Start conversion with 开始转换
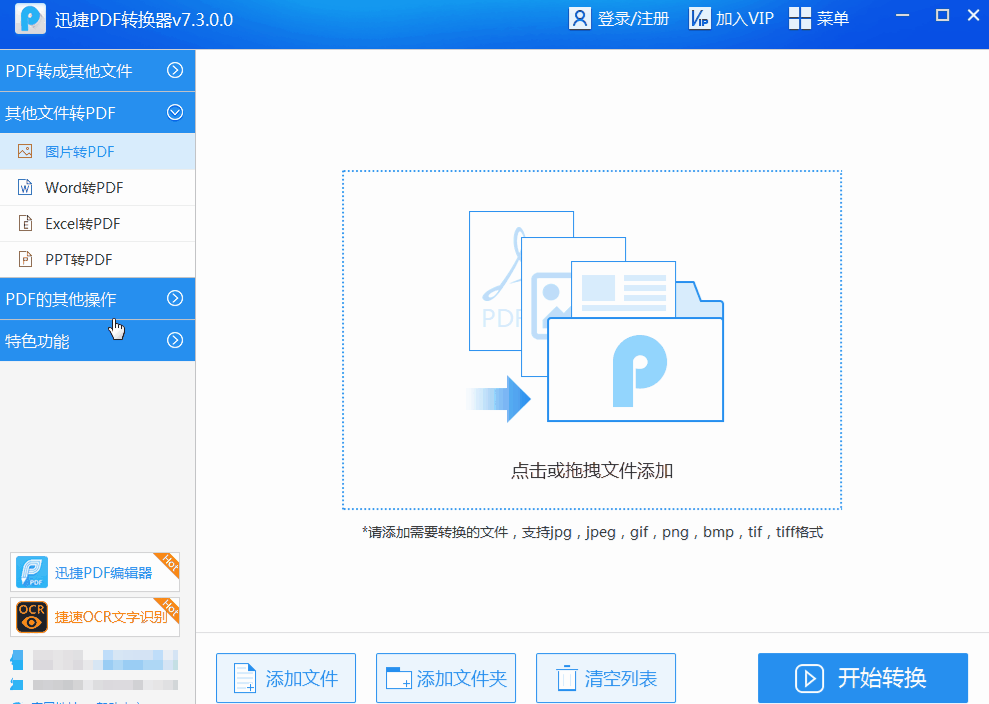989x704 pixels. (863, 678)
